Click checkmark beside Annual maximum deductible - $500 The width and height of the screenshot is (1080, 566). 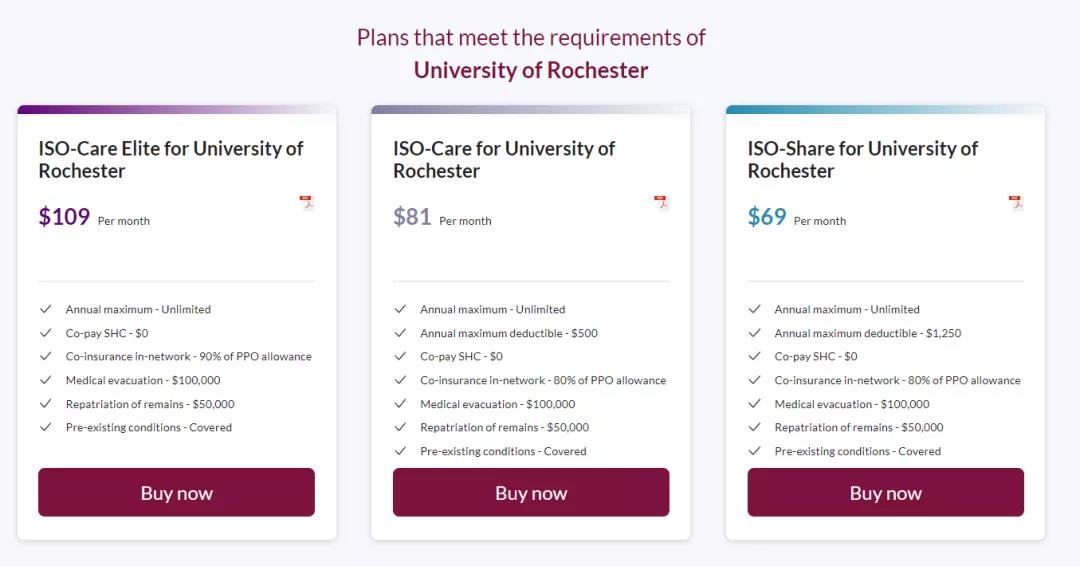(x=400, y=333)
